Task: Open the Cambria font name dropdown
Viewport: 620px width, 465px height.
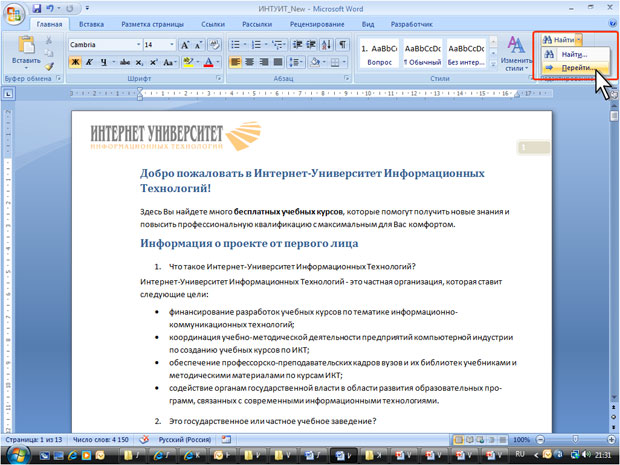Action: click(138, 45)
